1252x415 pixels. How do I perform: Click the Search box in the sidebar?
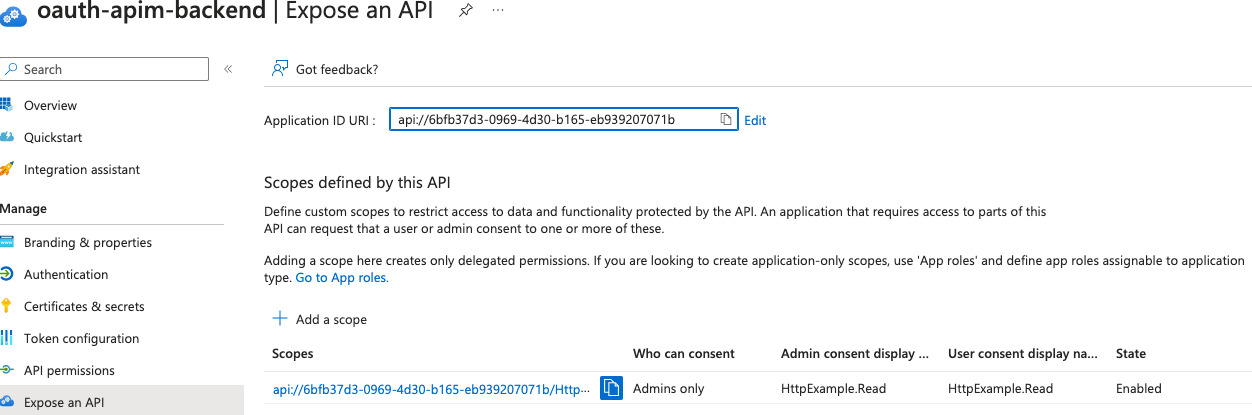tap(104, 69)
